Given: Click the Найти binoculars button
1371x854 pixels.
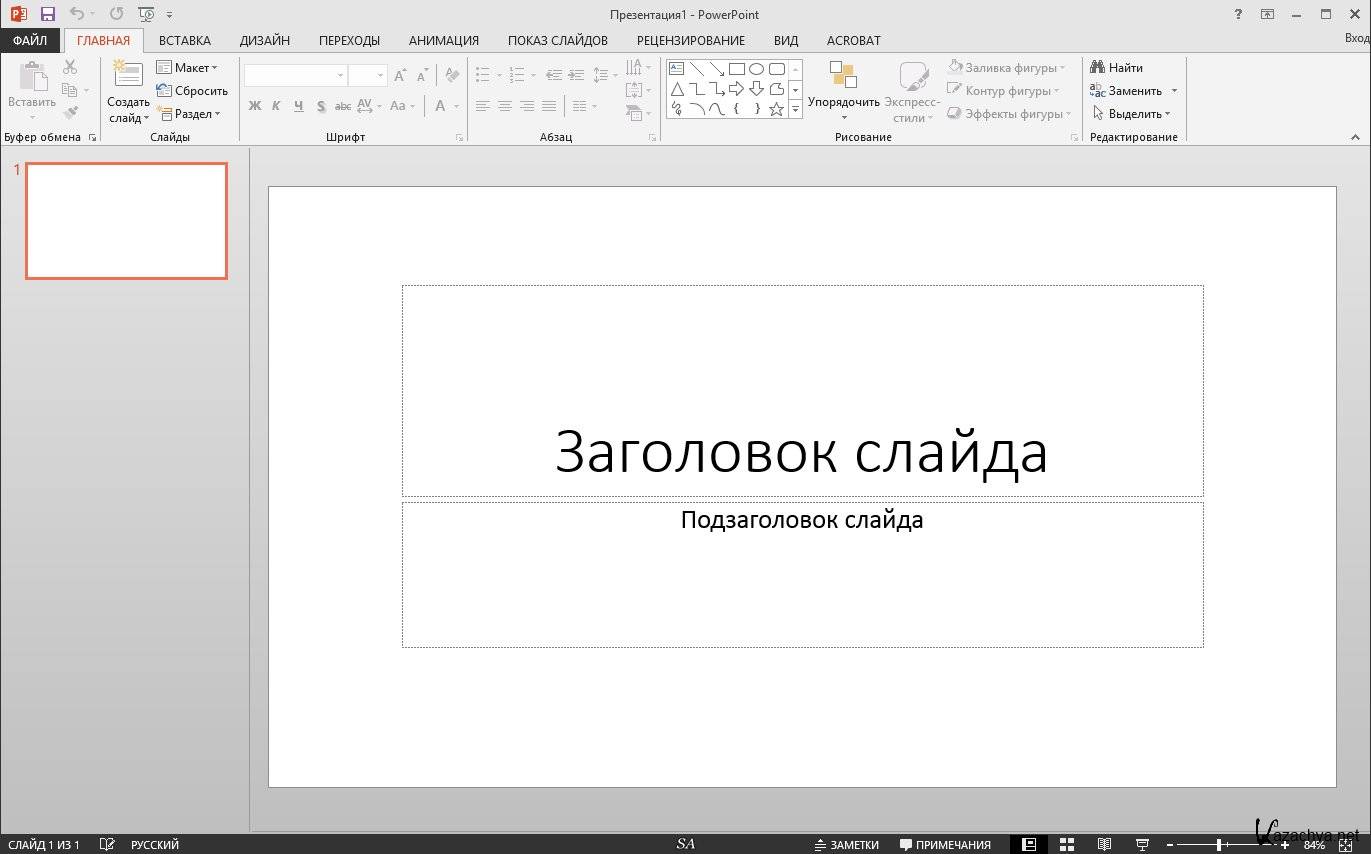Looking at the screenshot, I should (1116, 67).
